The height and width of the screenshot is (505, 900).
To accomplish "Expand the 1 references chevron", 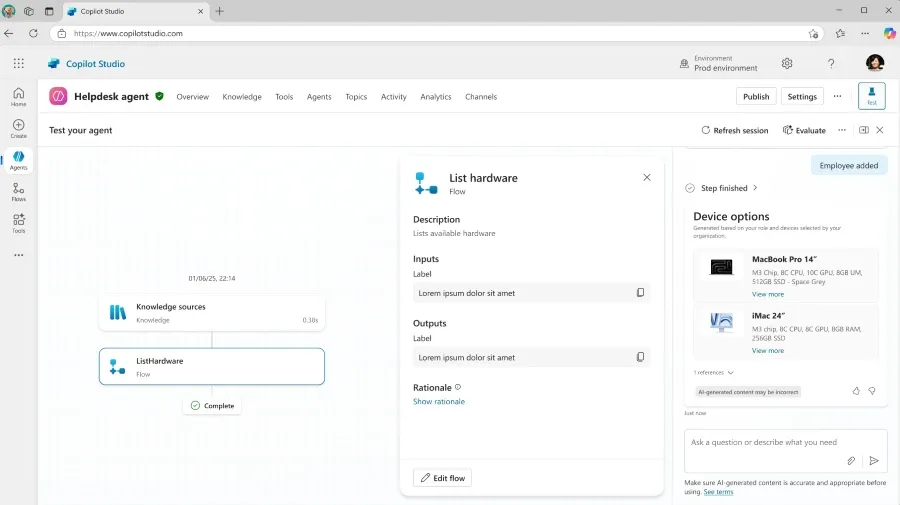I will [731, 372].
